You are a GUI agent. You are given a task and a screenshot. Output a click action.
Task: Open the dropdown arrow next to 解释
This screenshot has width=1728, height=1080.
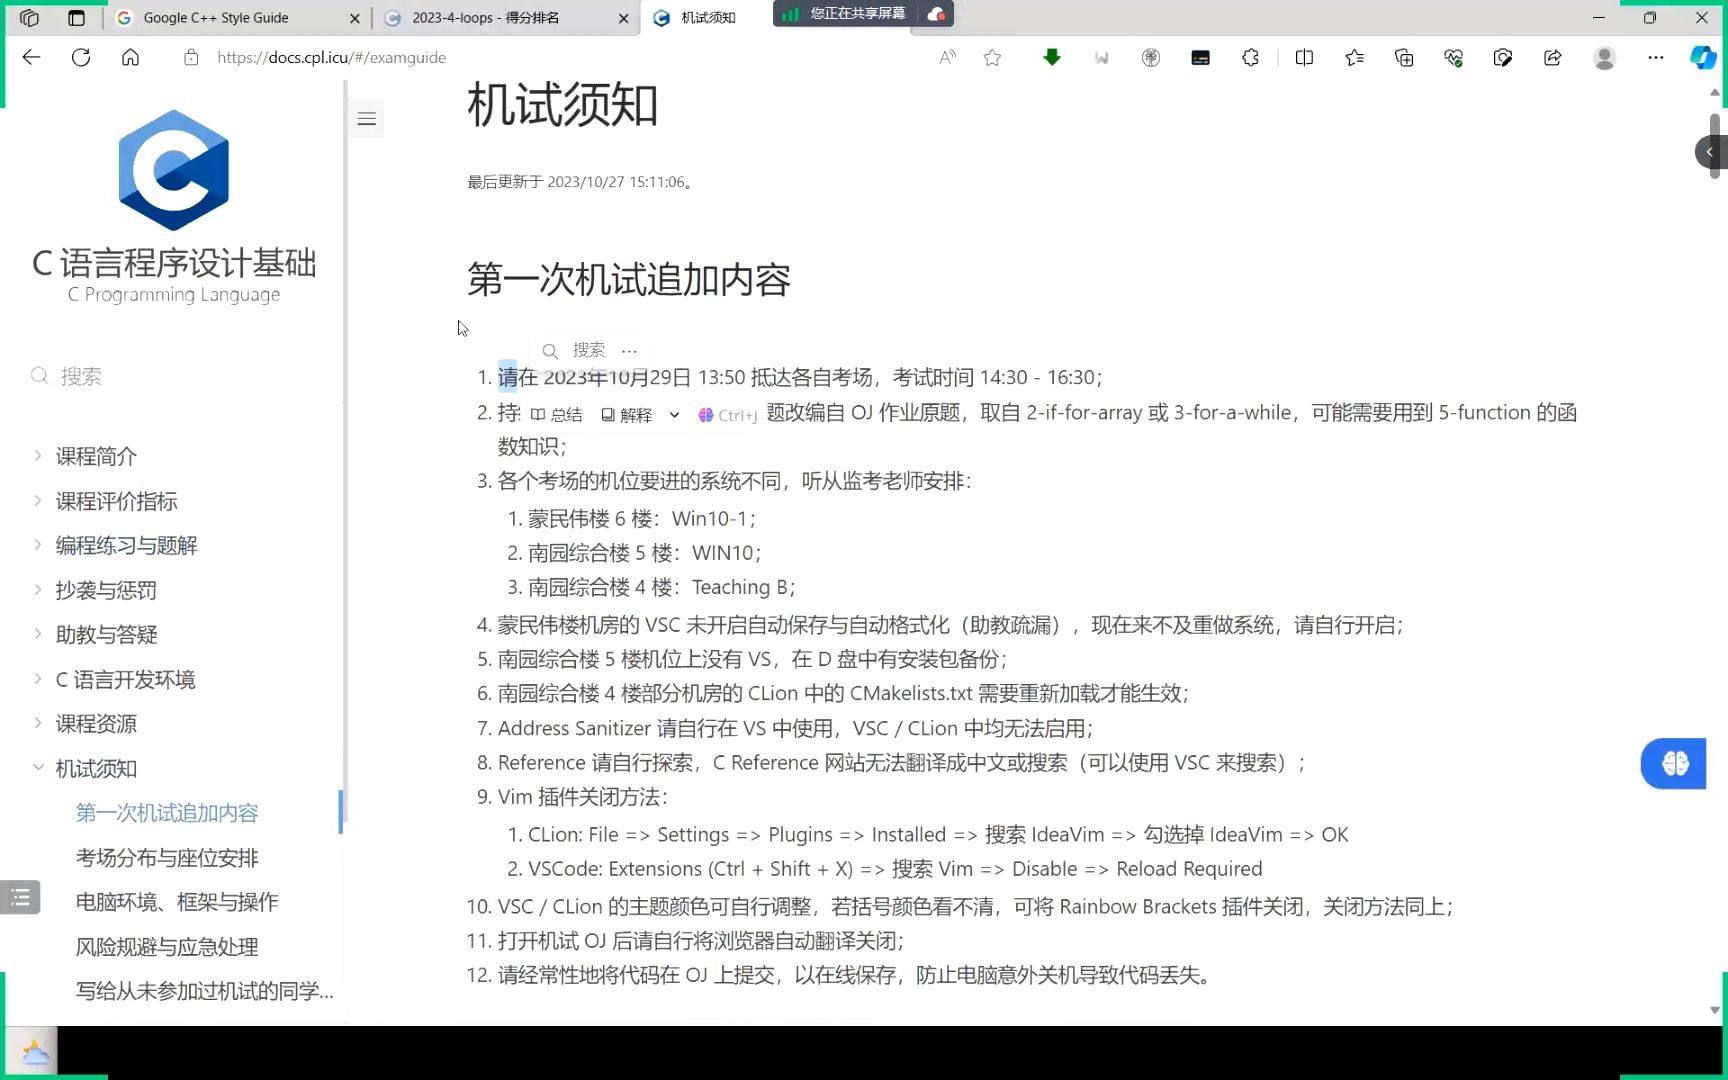point(674,415)
